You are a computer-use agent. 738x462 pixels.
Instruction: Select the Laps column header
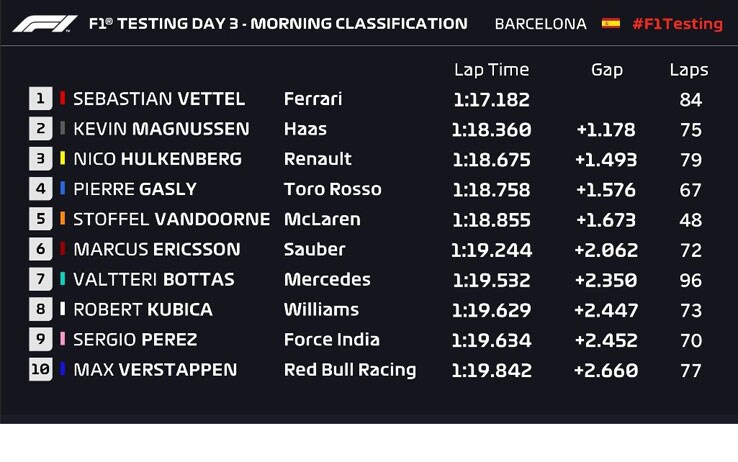click(x=689, y=70)
